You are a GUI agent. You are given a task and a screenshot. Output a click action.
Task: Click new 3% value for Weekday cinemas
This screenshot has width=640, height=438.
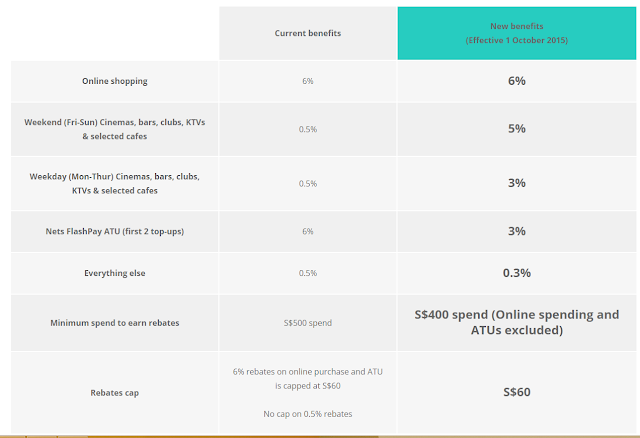(x=517, y=183)
